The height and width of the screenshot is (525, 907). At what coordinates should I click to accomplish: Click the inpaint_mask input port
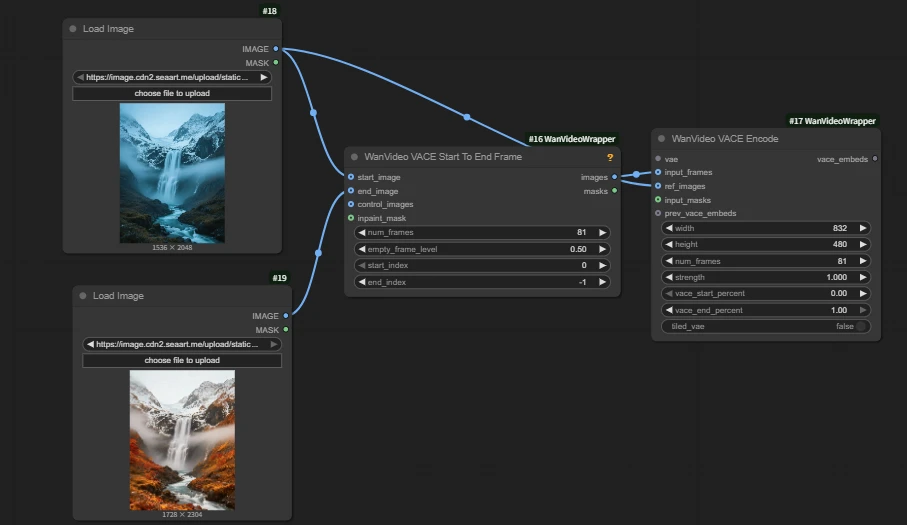350,218
